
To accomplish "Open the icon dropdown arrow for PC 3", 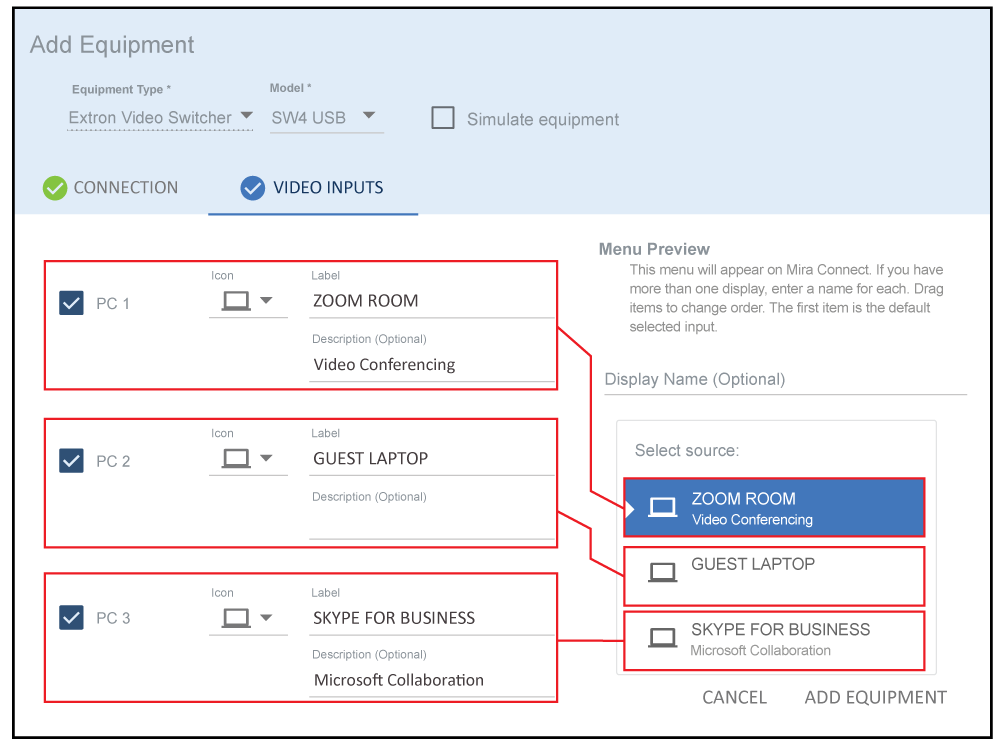I will pyautogui.click(x=266, y=618).
